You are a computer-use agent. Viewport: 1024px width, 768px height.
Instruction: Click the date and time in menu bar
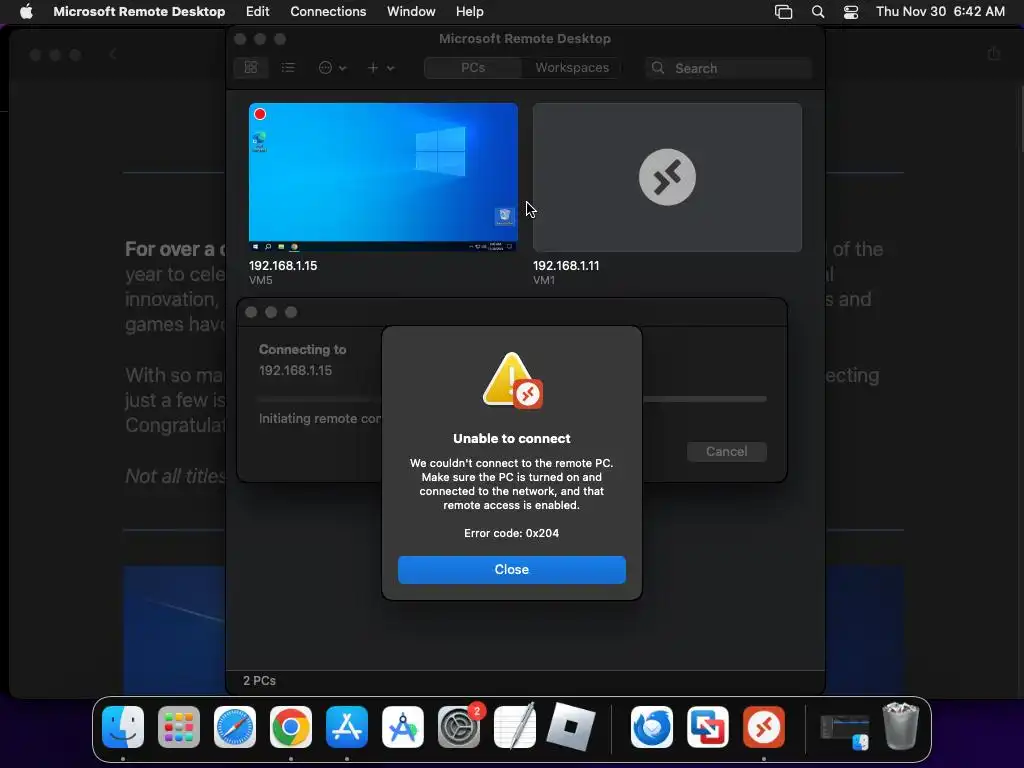click(x=940, y=12)
